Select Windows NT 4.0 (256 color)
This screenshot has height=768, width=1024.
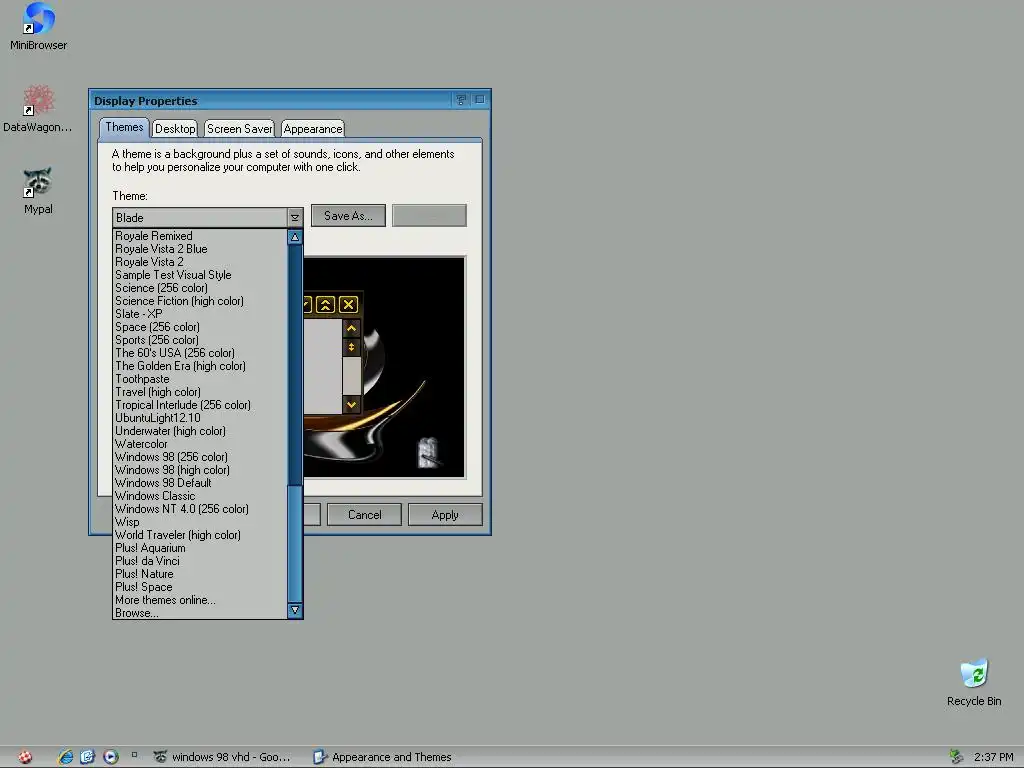pos(200,509)
